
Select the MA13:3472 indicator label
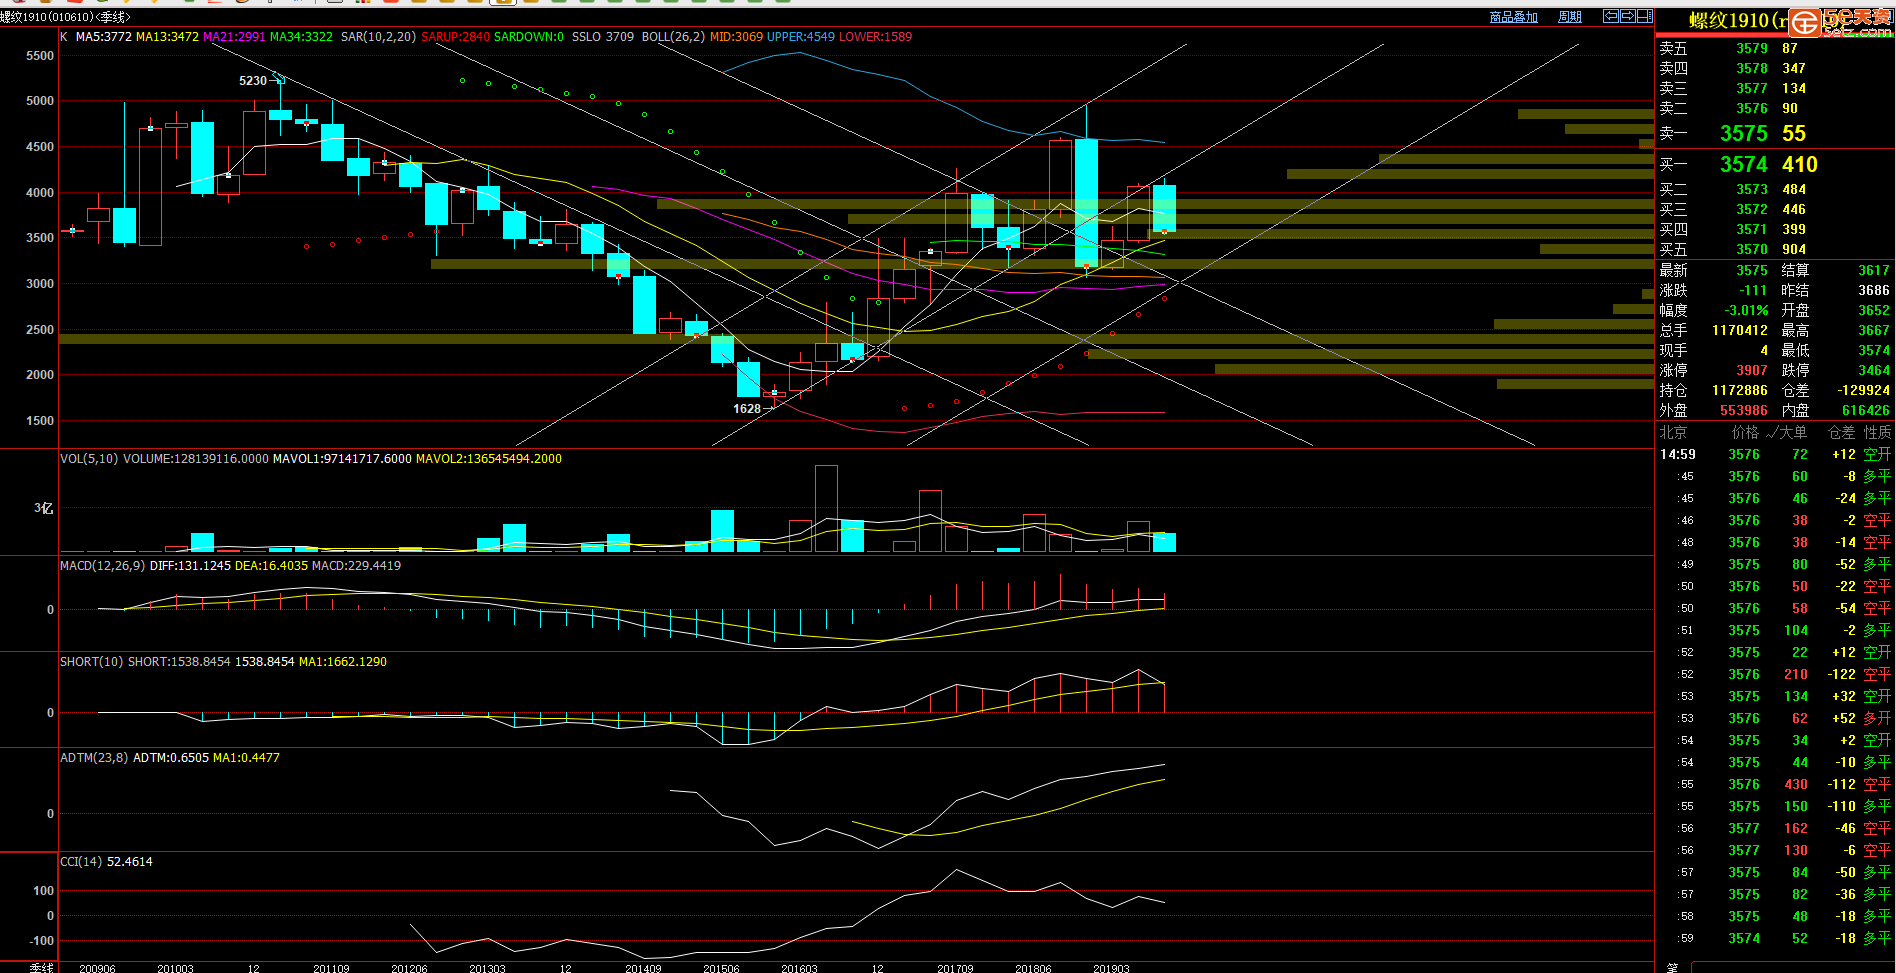click(x=167, y=37)
